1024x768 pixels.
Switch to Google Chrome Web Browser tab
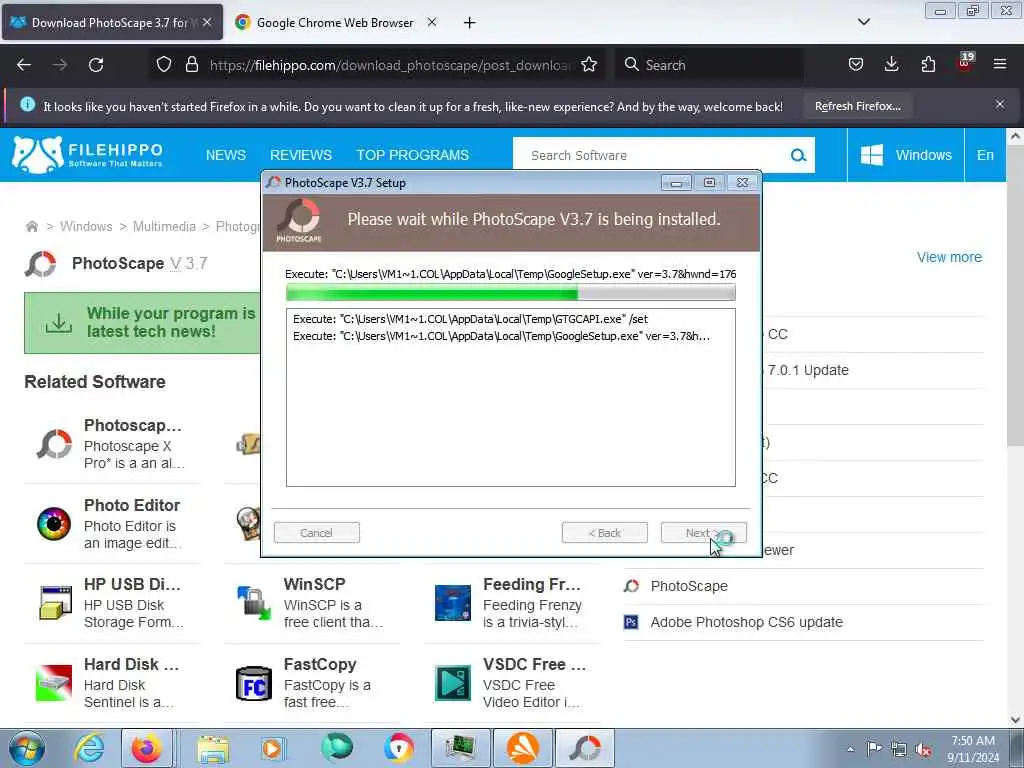coord(335,23)
